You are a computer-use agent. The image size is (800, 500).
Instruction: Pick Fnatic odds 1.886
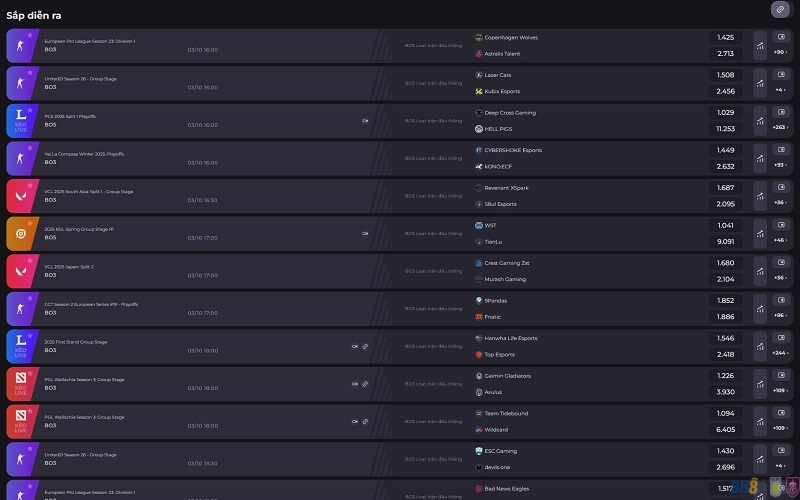coord(725,316)
